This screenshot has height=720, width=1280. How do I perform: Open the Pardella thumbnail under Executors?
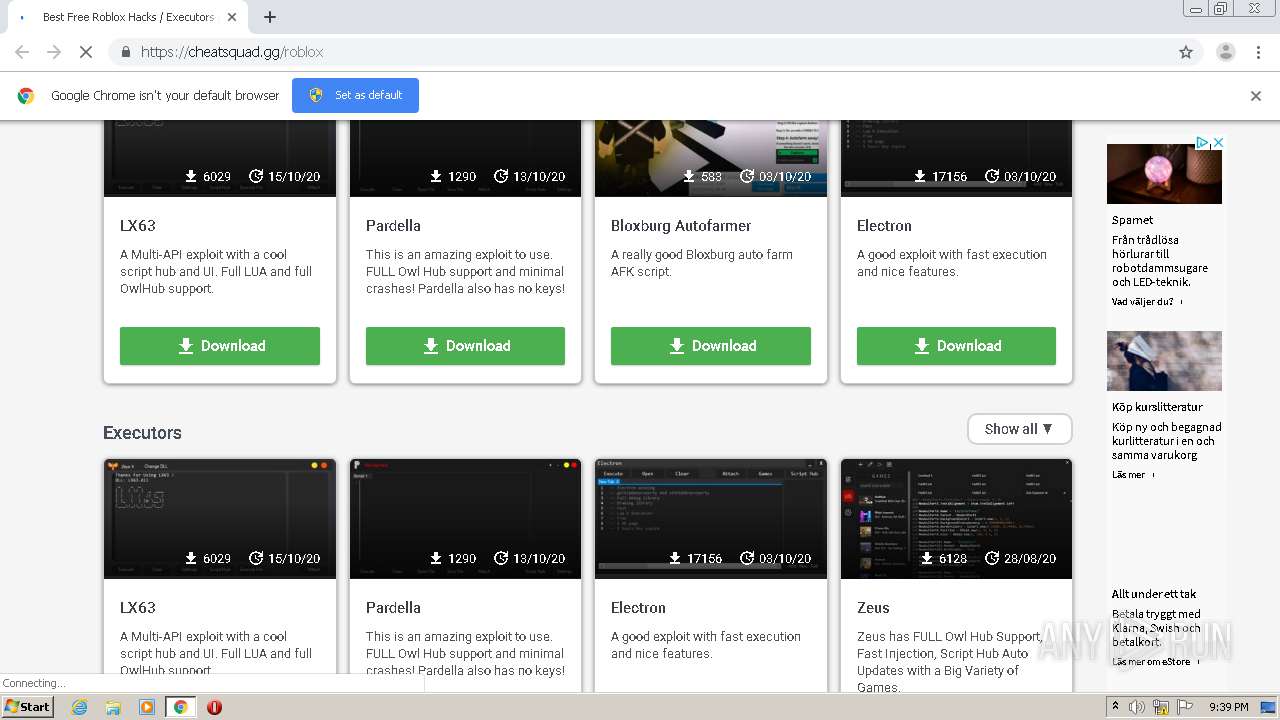pos(465,518)
